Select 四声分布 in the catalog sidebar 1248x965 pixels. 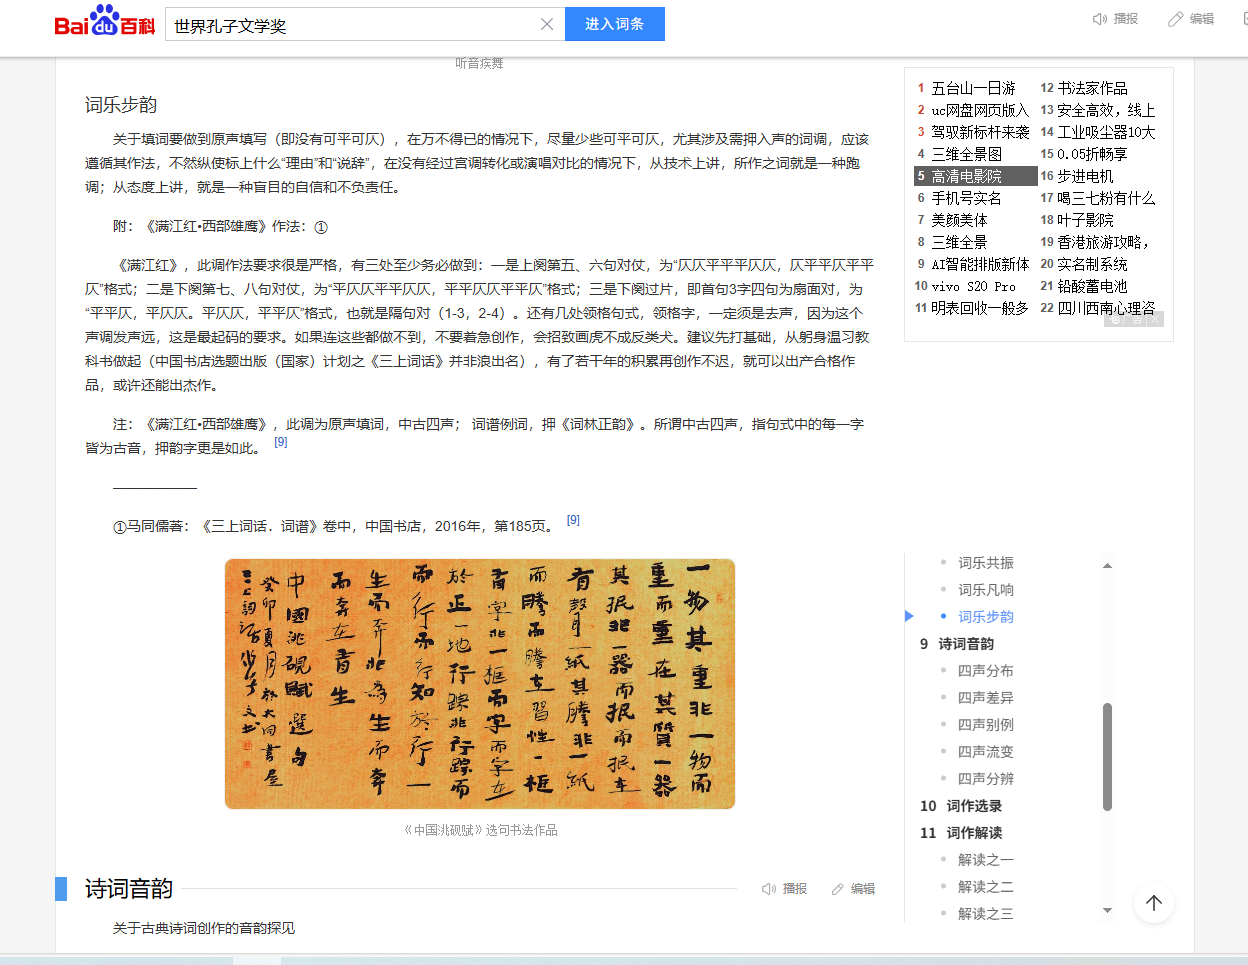(985, 671)
